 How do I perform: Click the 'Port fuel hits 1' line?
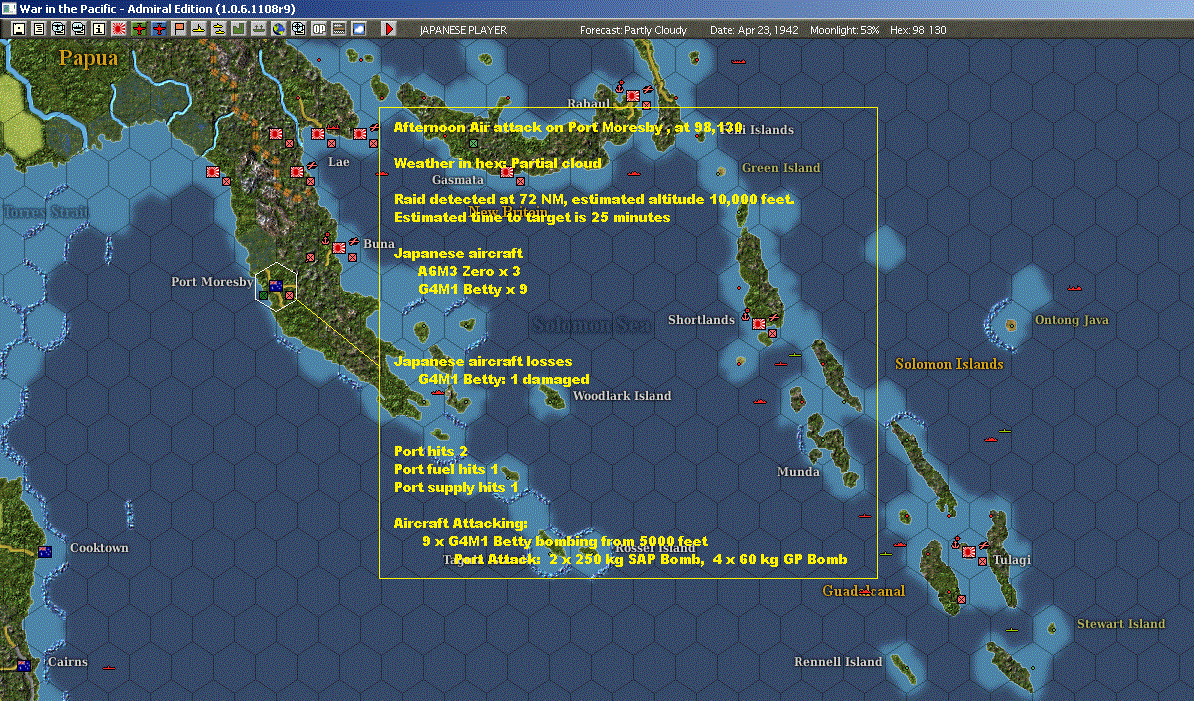coord(445,470)
